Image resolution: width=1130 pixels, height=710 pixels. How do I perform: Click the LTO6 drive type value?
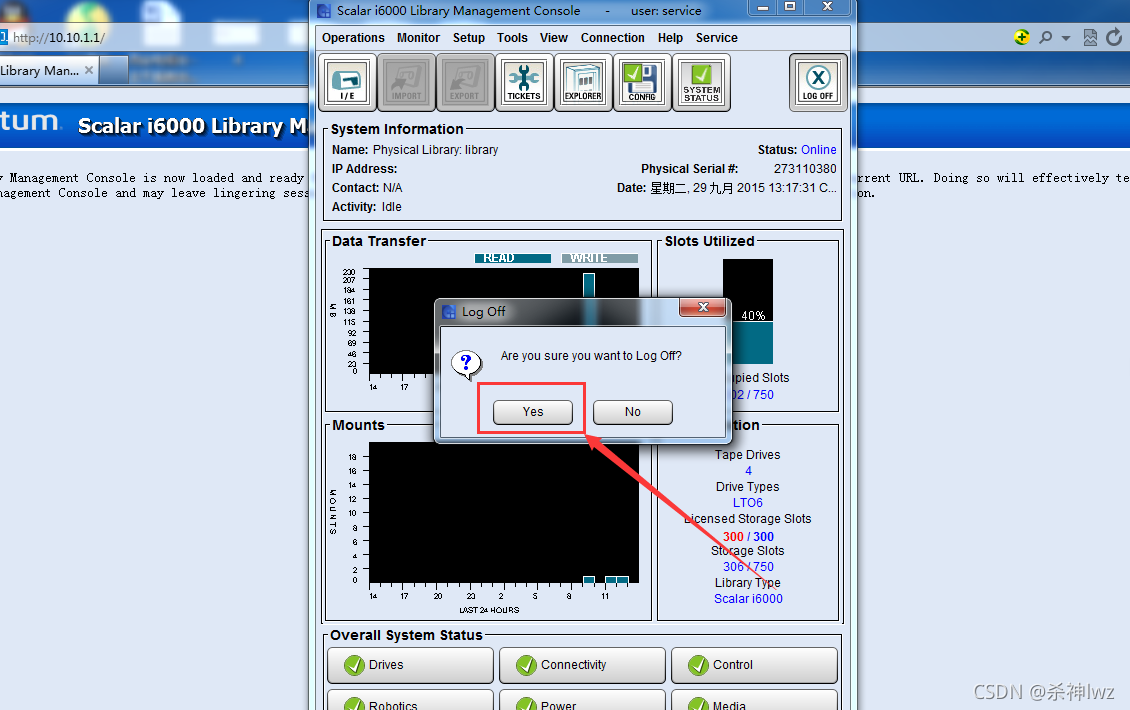747,503
